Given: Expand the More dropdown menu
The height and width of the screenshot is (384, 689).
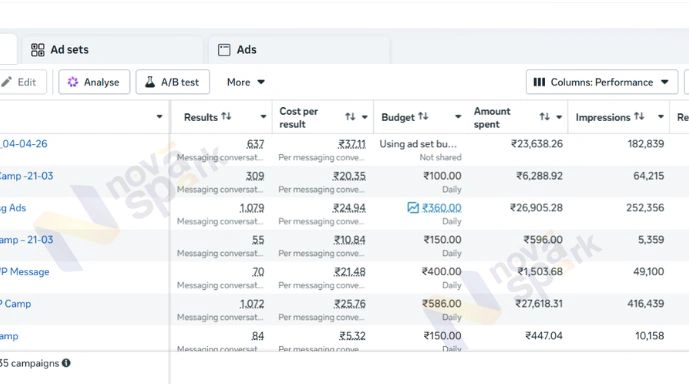Looking at the screenshot, I should [x=245, y=82].
